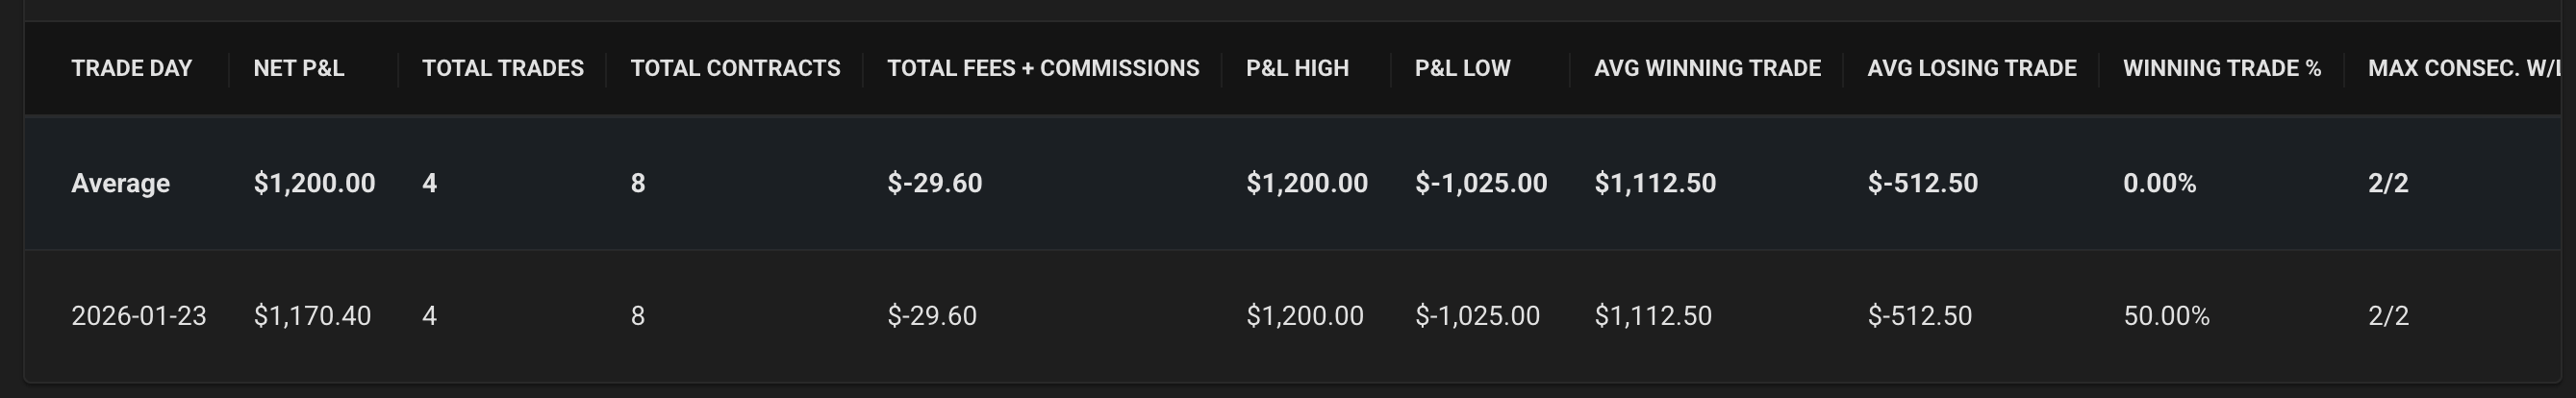Sort by AVG WINNING TRADE header
This screenshot has height=398, width=2576.
(x=1707, y=68)
